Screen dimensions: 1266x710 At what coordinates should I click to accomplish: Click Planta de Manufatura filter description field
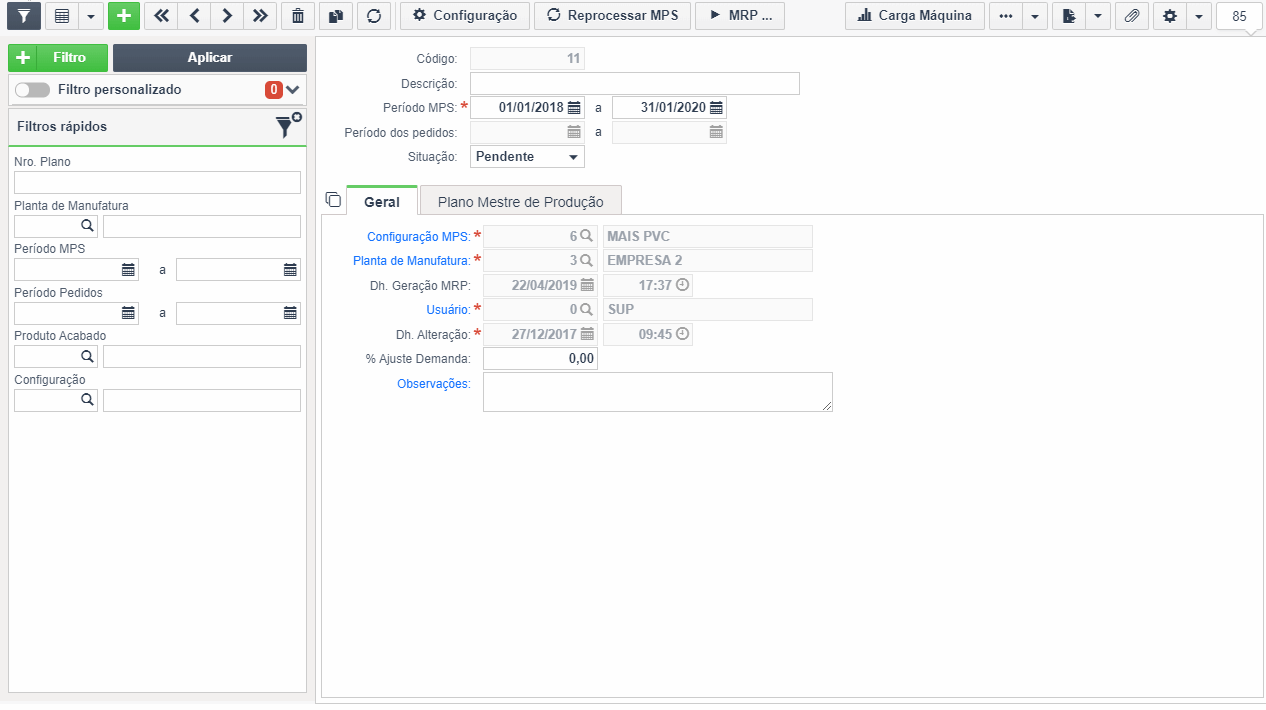202,226
